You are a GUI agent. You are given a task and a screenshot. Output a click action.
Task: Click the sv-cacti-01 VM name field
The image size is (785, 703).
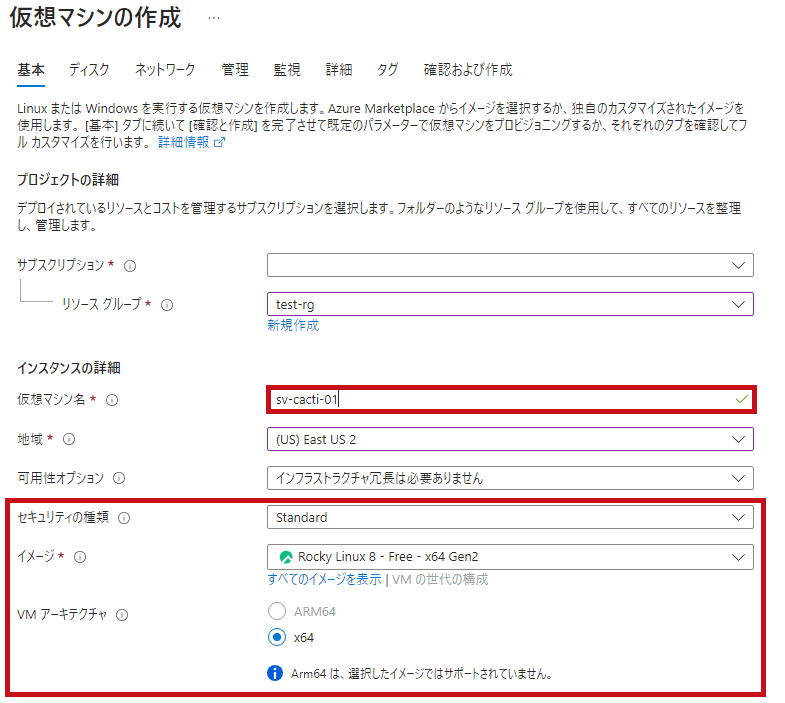pyautogui.click(x=511, y=400)
